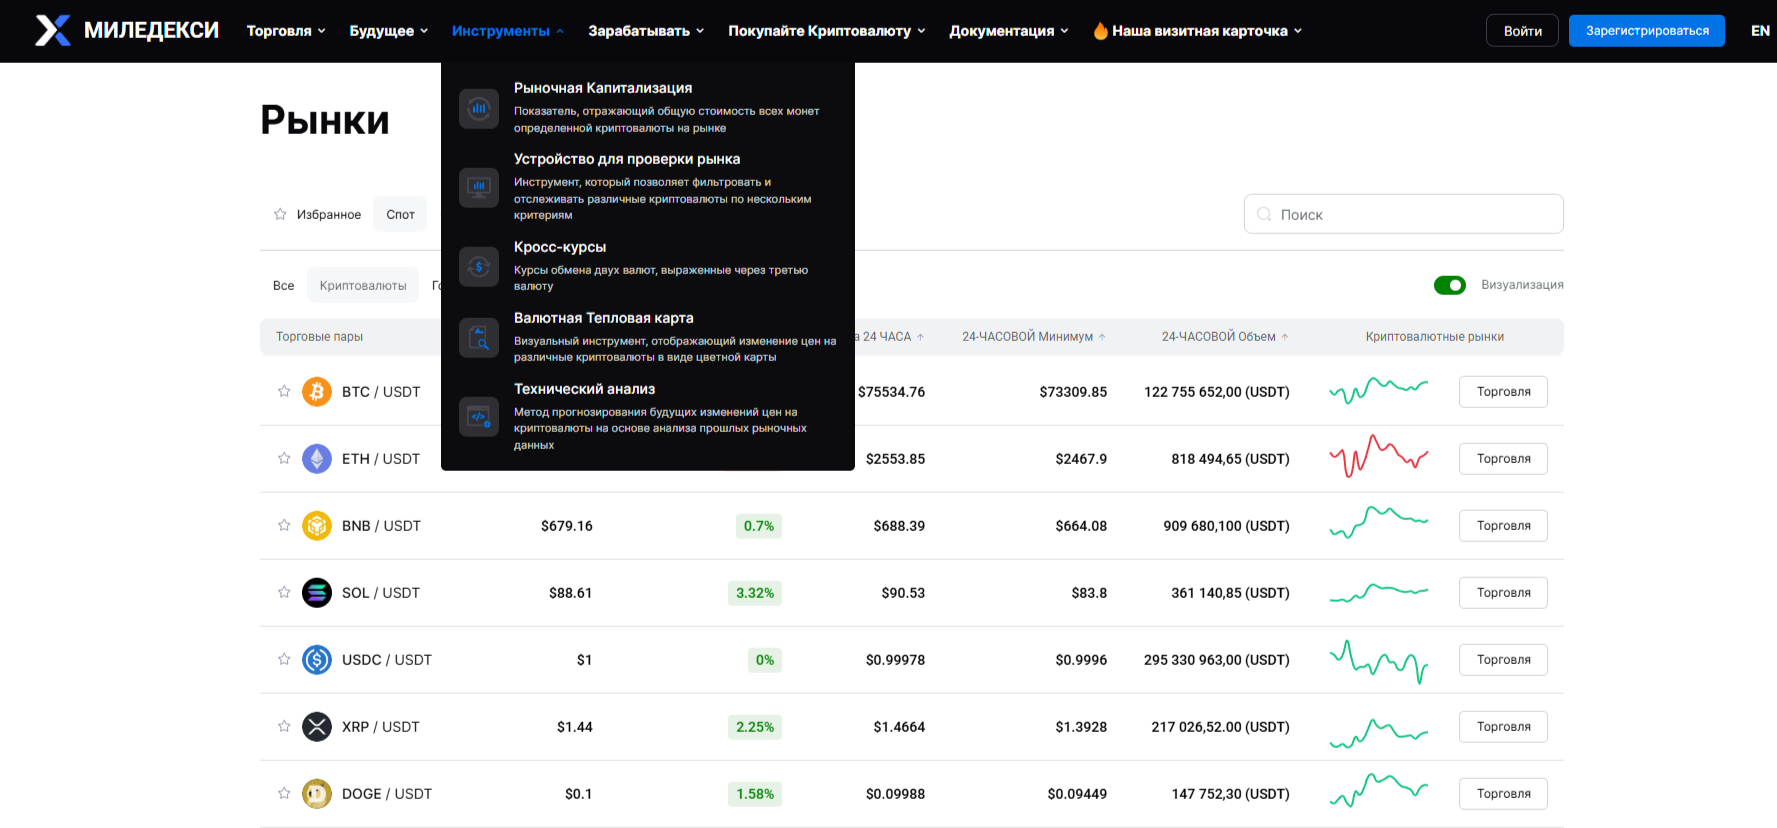This screenshot has height=828, width=1777.
Task: Switch to the Криптовалюты filter tab
Action: pyautogui.click(x=363, y=286)
